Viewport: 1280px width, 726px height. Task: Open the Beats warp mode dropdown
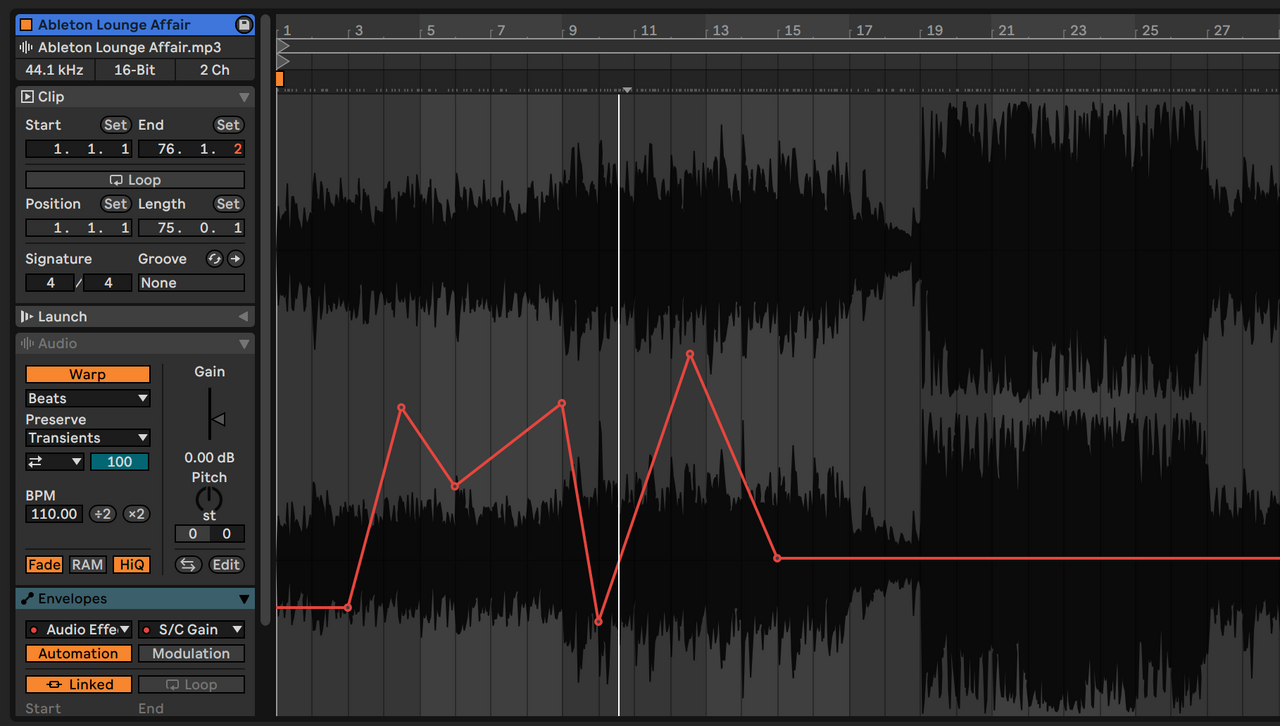pyautogui.click(x=88, y=398)
